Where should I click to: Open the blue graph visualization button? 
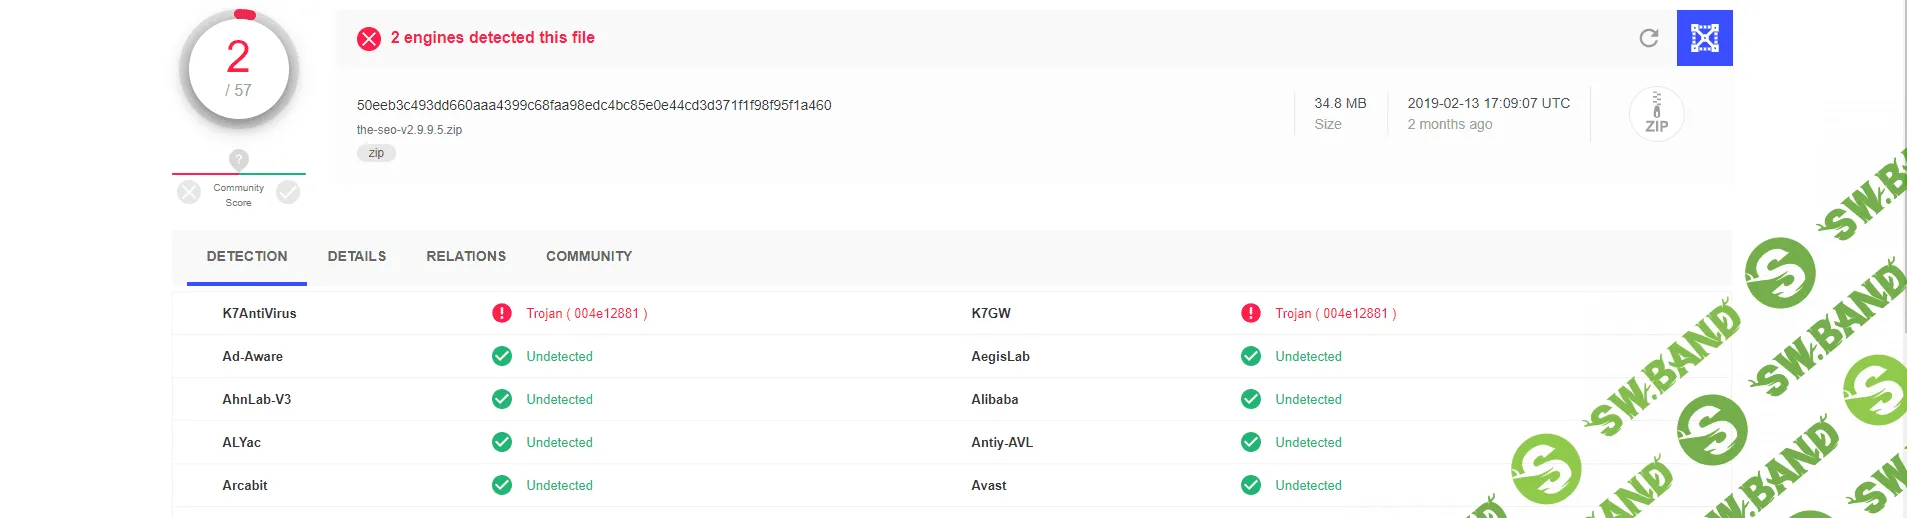click(1704, 38)
